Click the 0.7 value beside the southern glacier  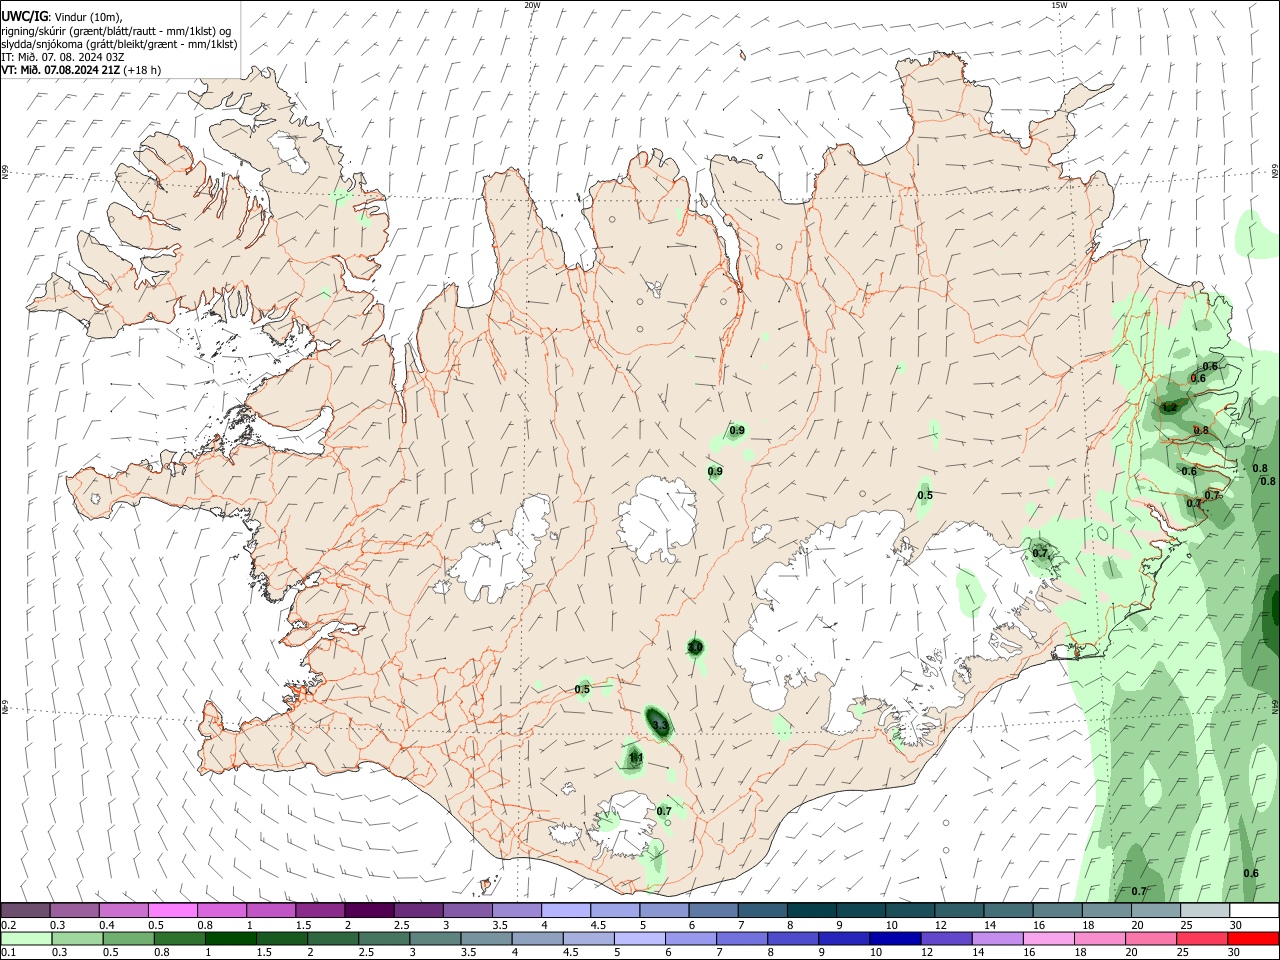pos(664,811)
